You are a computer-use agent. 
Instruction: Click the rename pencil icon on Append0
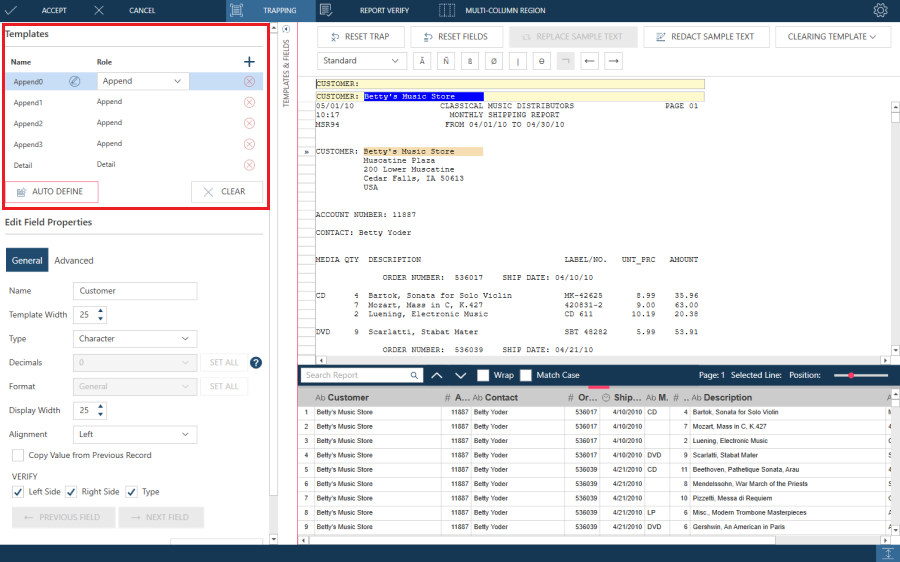75,81
